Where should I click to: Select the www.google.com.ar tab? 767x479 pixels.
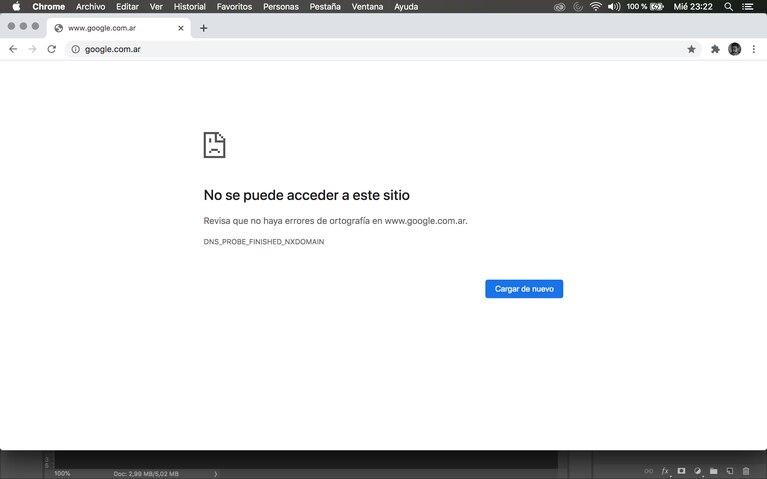[110, 28]
